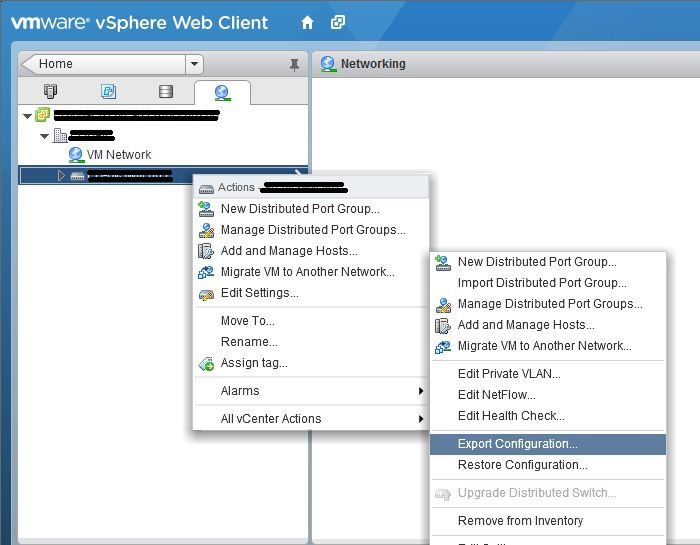Open the VMs and Templates inventory tab
Screen dimensions: 700x545
pyautogui.click(x=108, y=92)
